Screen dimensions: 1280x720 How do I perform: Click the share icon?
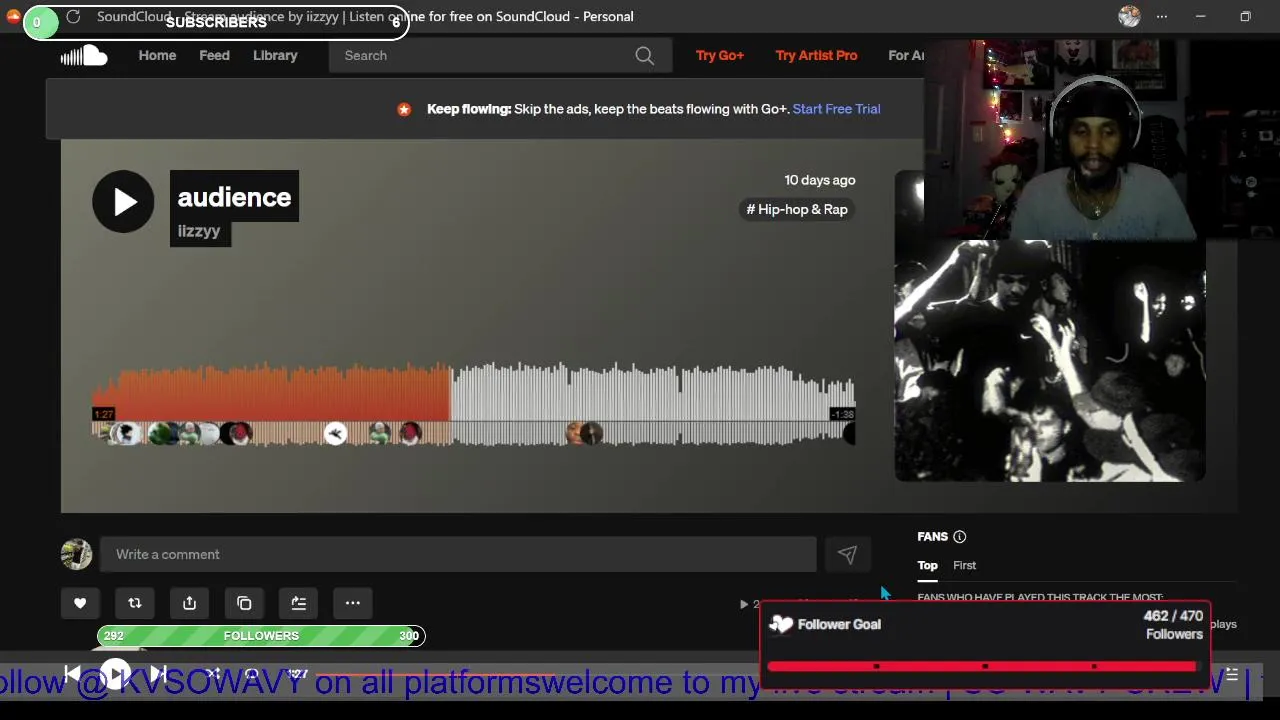pyautogui.click(x=189, y=603)
